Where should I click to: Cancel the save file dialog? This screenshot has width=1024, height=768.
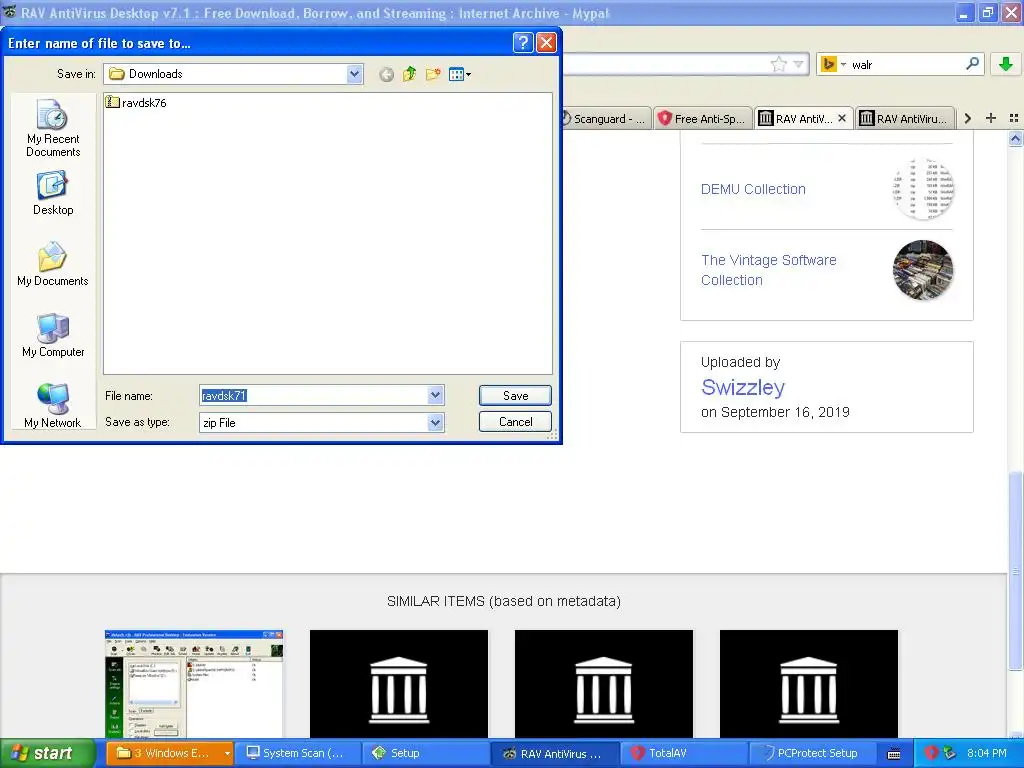(x=515, y=422)
